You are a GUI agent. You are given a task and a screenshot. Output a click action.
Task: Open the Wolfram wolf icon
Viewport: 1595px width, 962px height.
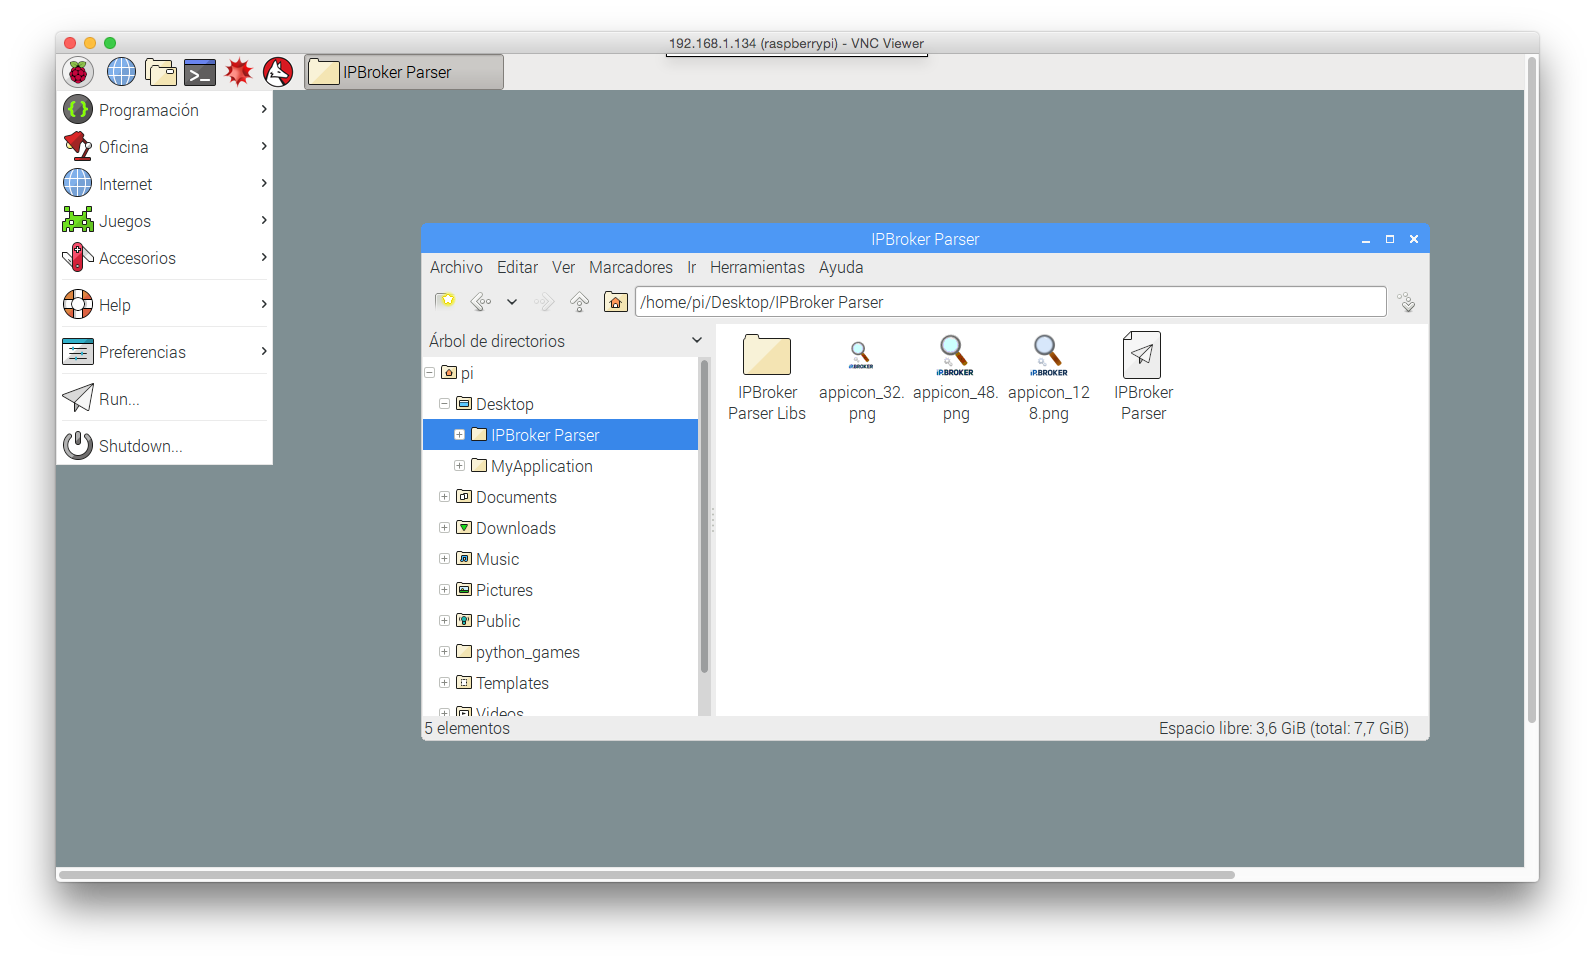click(278, 72)
